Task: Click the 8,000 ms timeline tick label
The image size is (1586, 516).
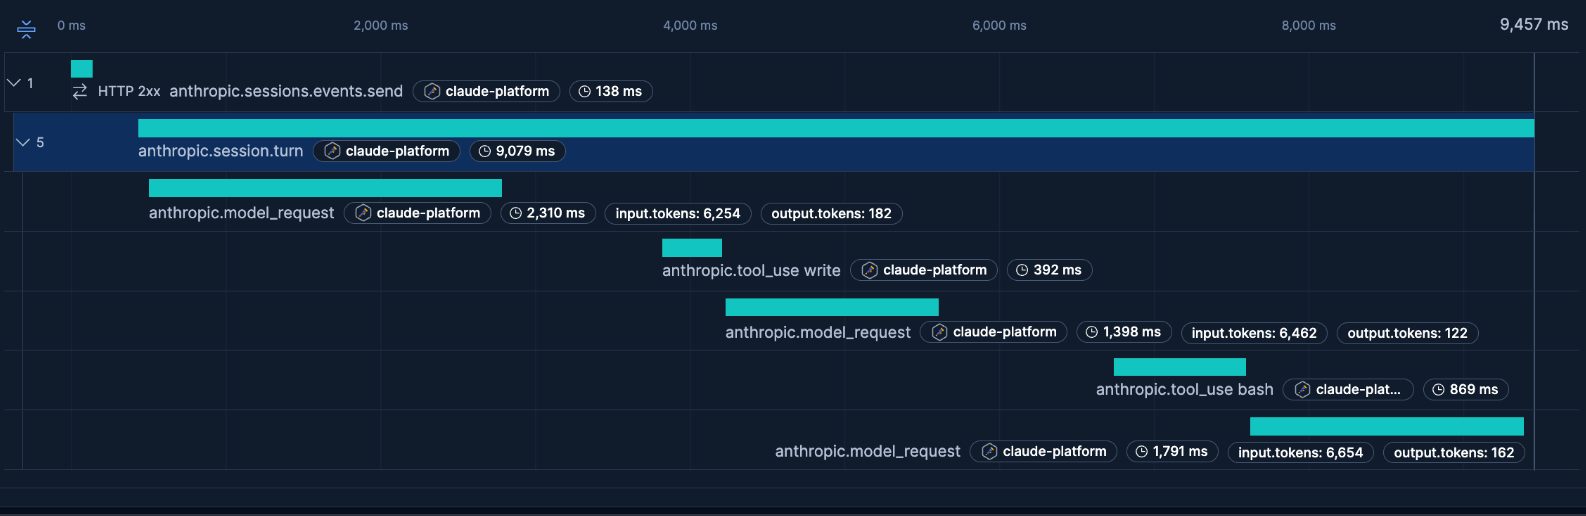Action: (1309, 25)
